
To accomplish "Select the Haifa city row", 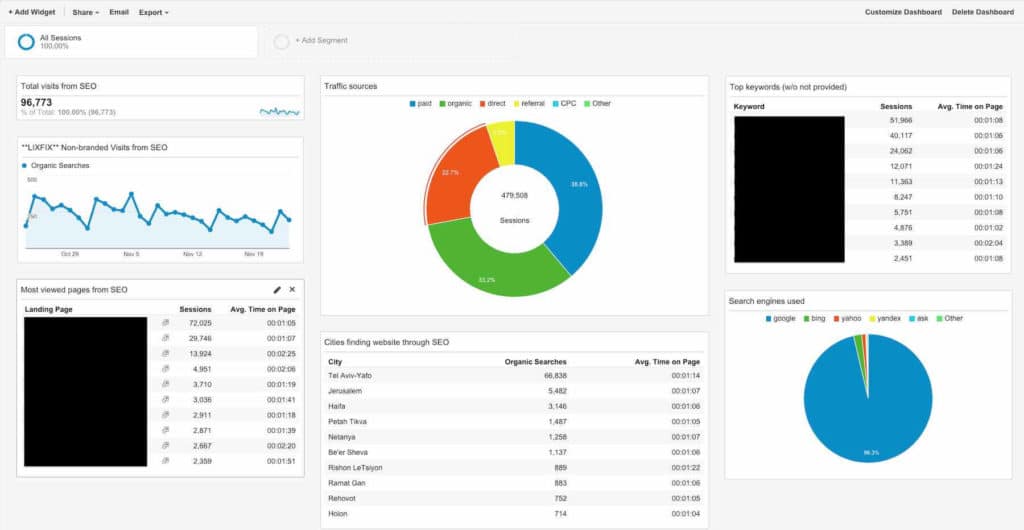I will point(514,407).
